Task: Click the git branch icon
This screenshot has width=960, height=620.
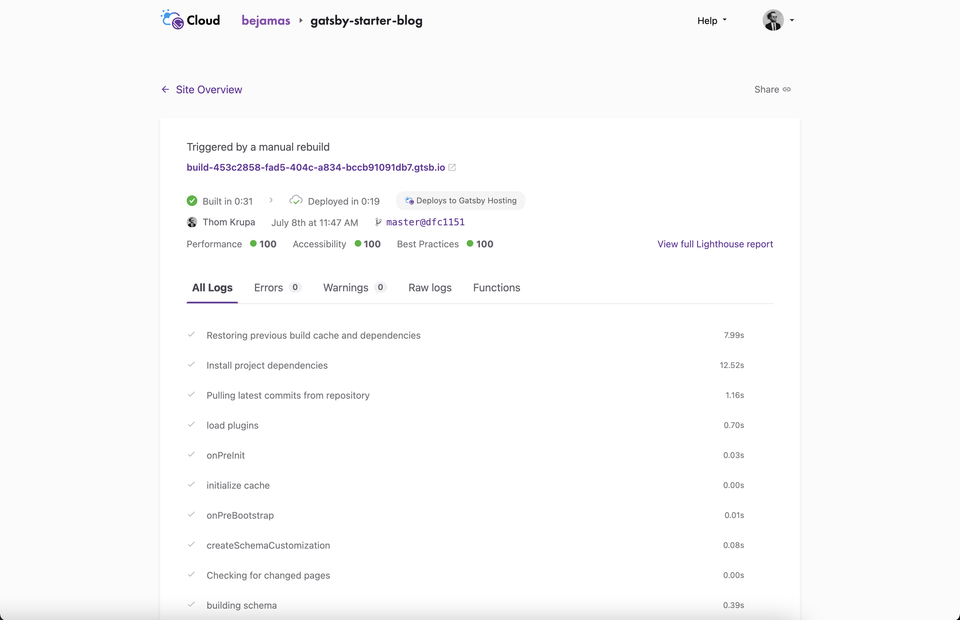Action: pyautogui.click(x=378, y=222)
